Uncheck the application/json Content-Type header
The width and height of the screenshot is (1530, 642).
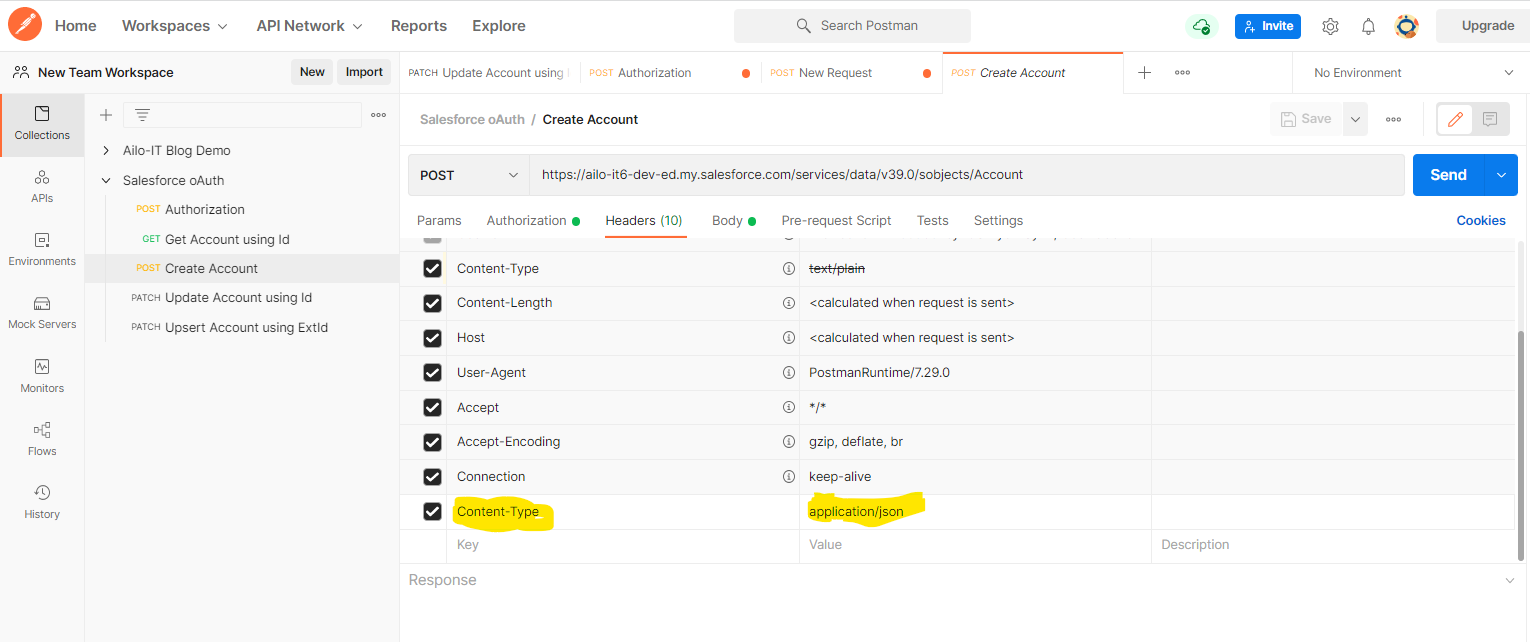tap(432, 511)
